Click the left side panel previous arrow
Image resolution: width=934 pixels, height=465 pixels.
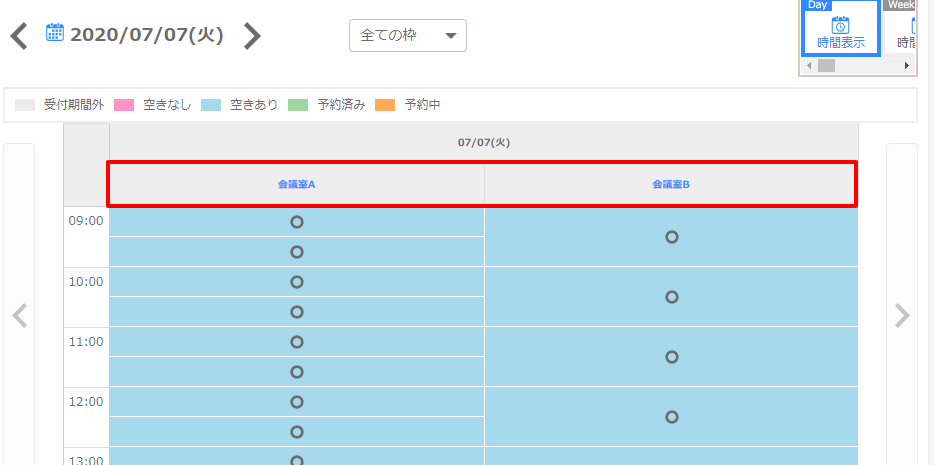pyautogui.click(x=19, y=316)
